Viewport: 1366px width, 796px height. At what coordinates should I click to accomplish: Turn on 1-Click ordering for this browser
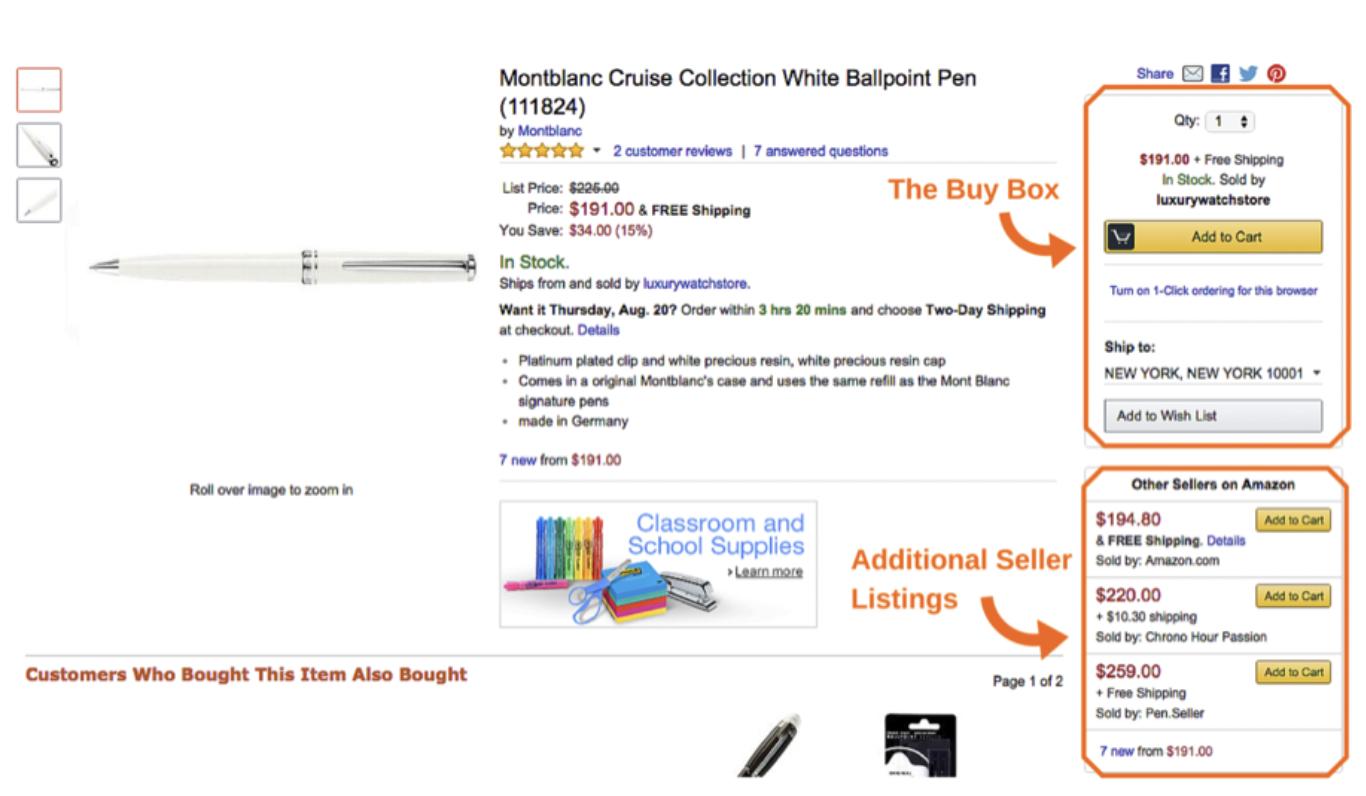(1213, 291)
